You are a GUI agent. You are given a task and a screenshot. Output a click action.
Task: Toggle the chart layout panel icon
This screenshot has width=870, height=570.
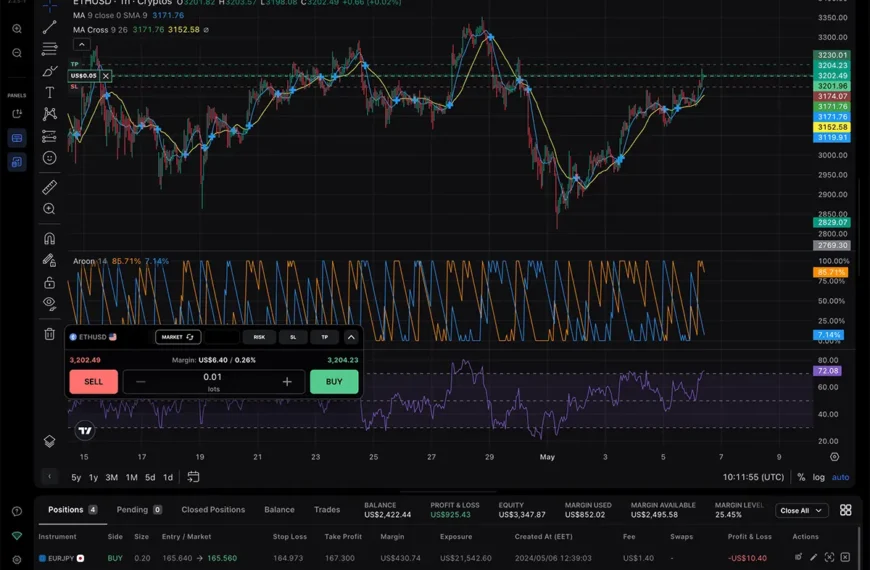coord(17,162)
